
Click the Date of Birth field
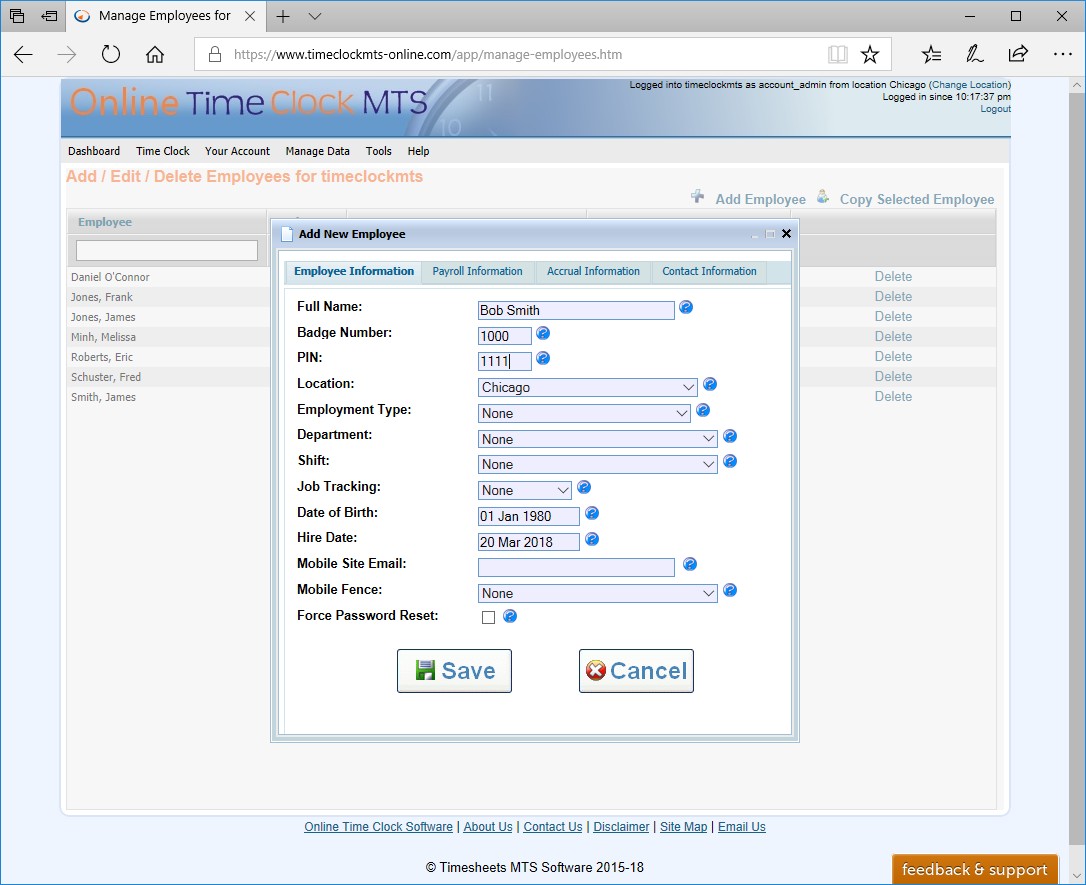528,516
